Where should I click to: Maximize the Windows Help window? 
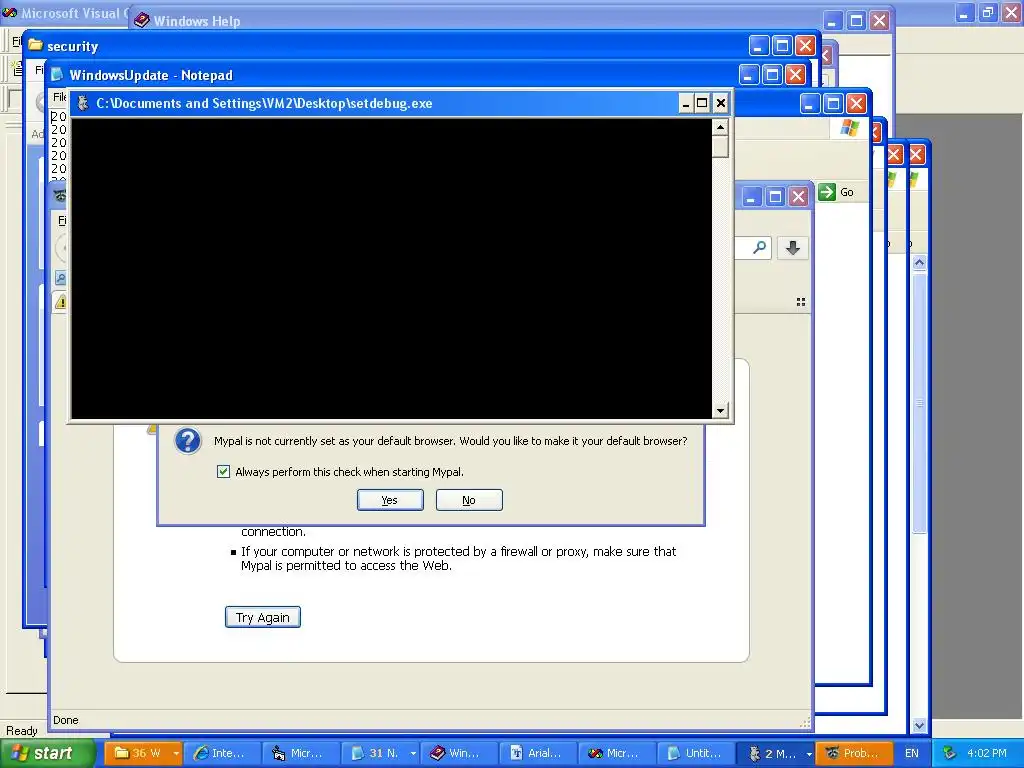pos(856,21)
